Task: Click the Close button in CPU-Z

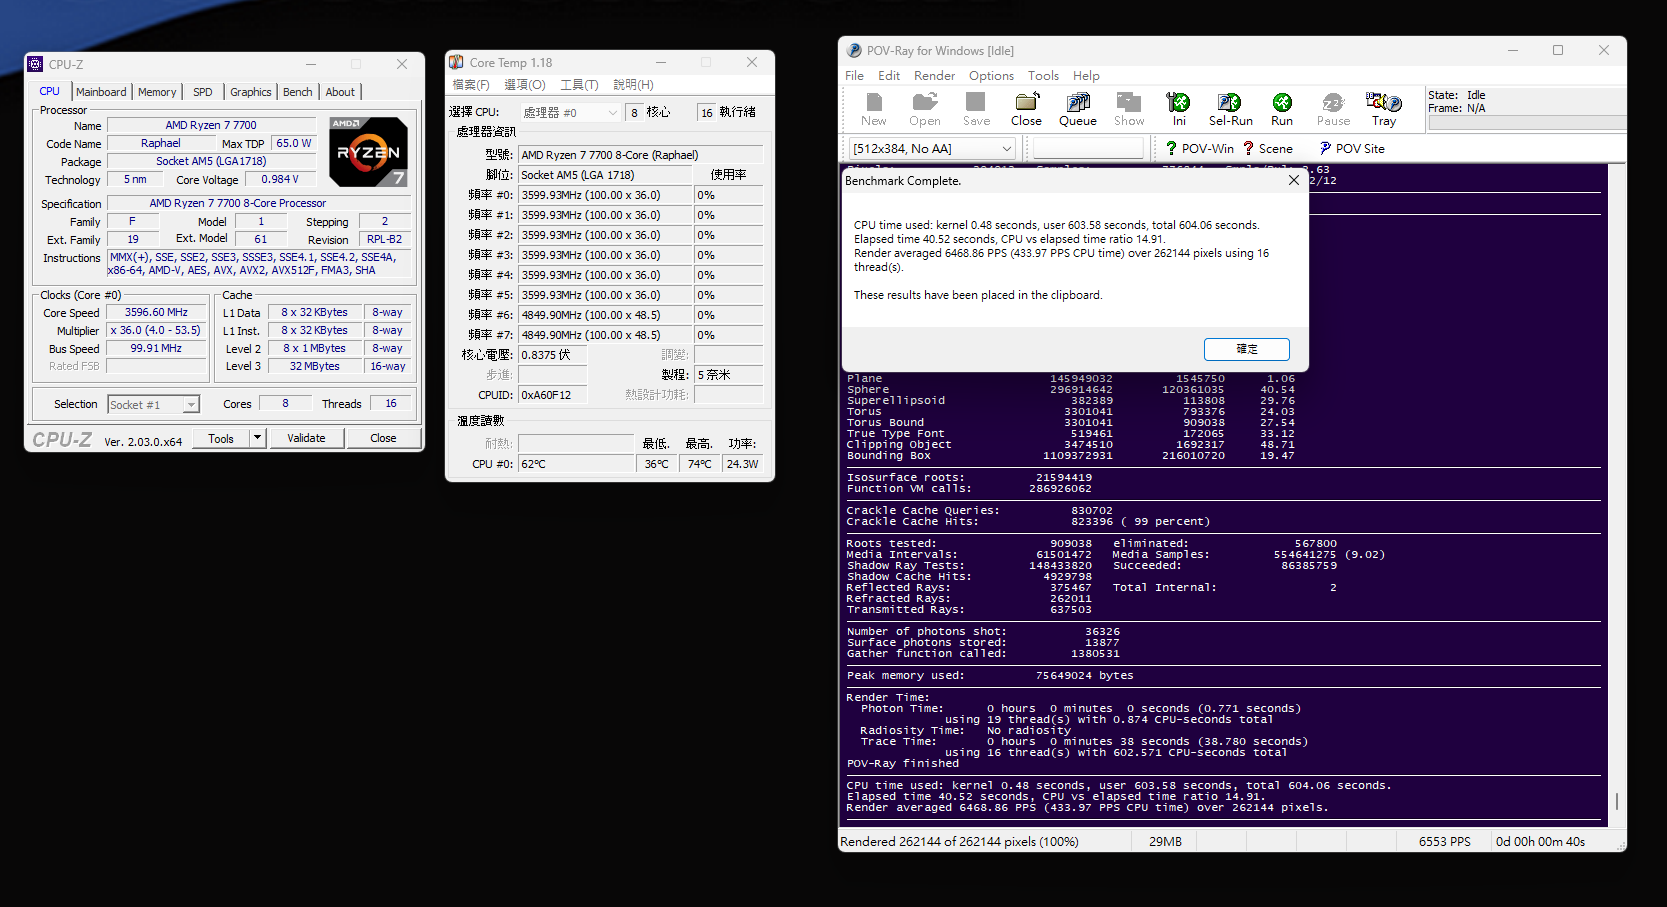Action: coord(383,438)
